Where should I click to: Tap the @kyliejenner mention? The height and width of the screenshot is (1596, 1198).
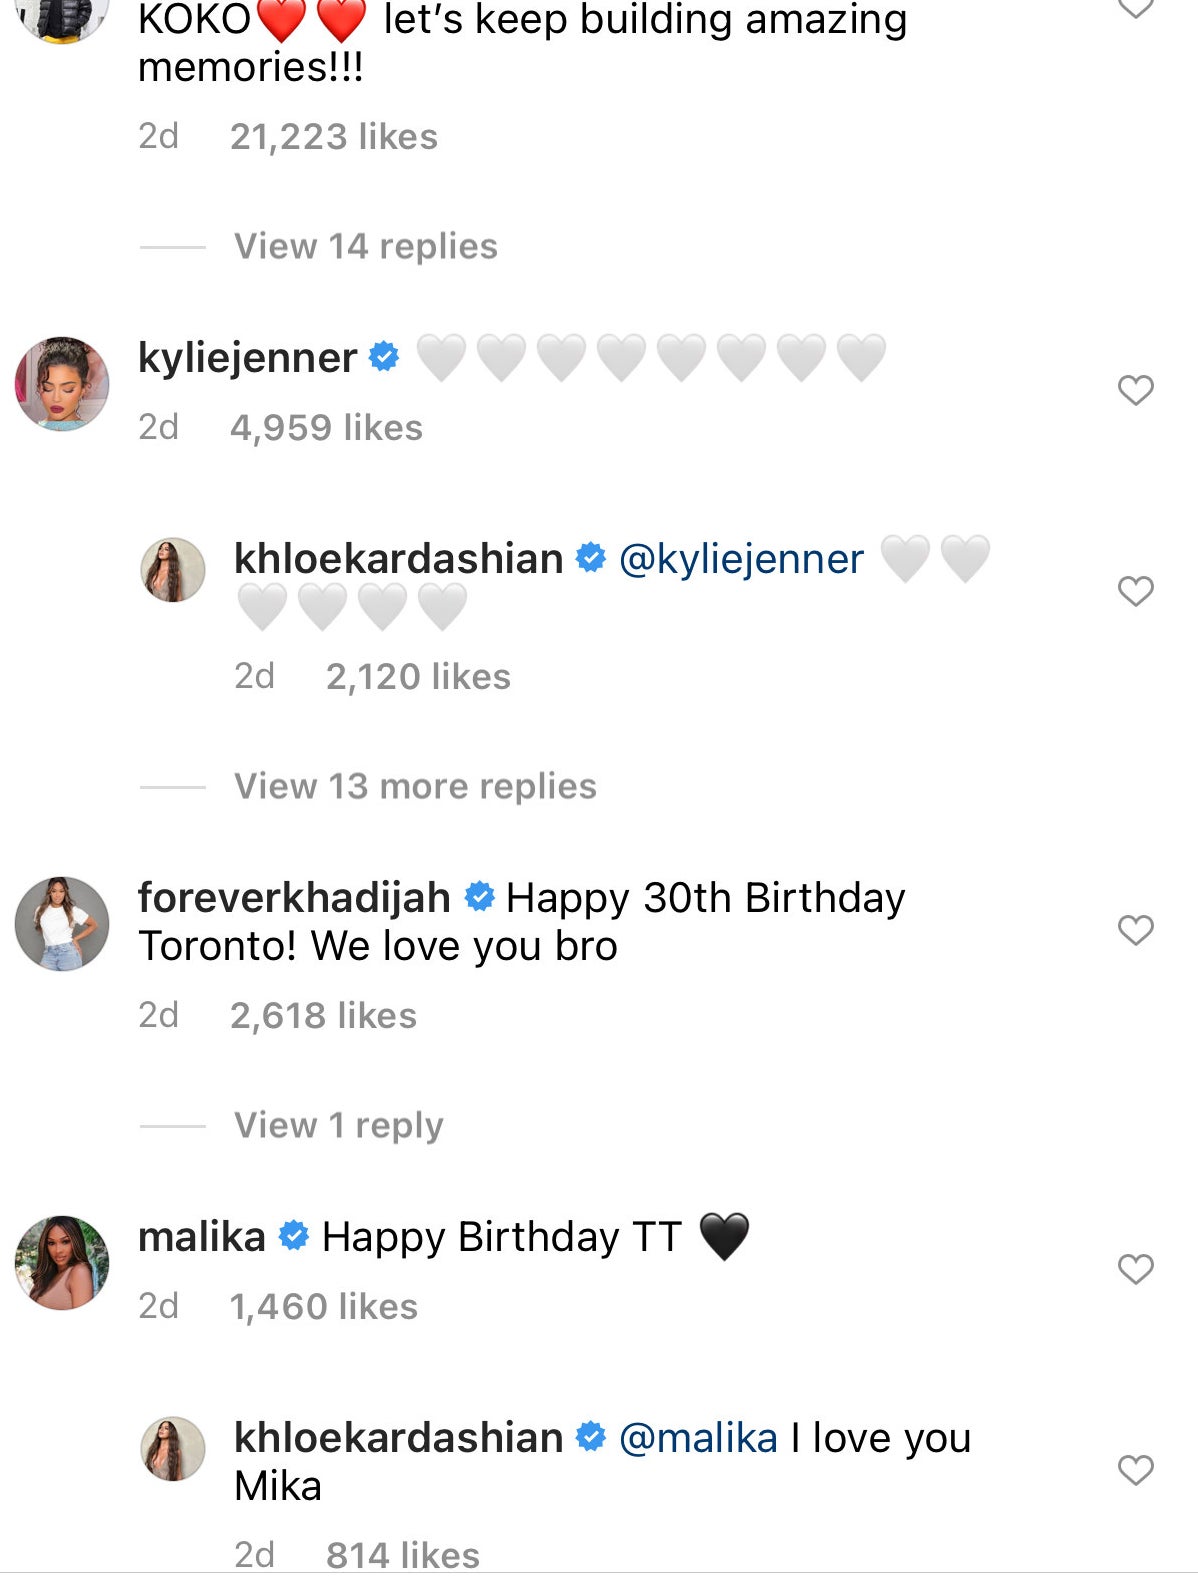741,559
